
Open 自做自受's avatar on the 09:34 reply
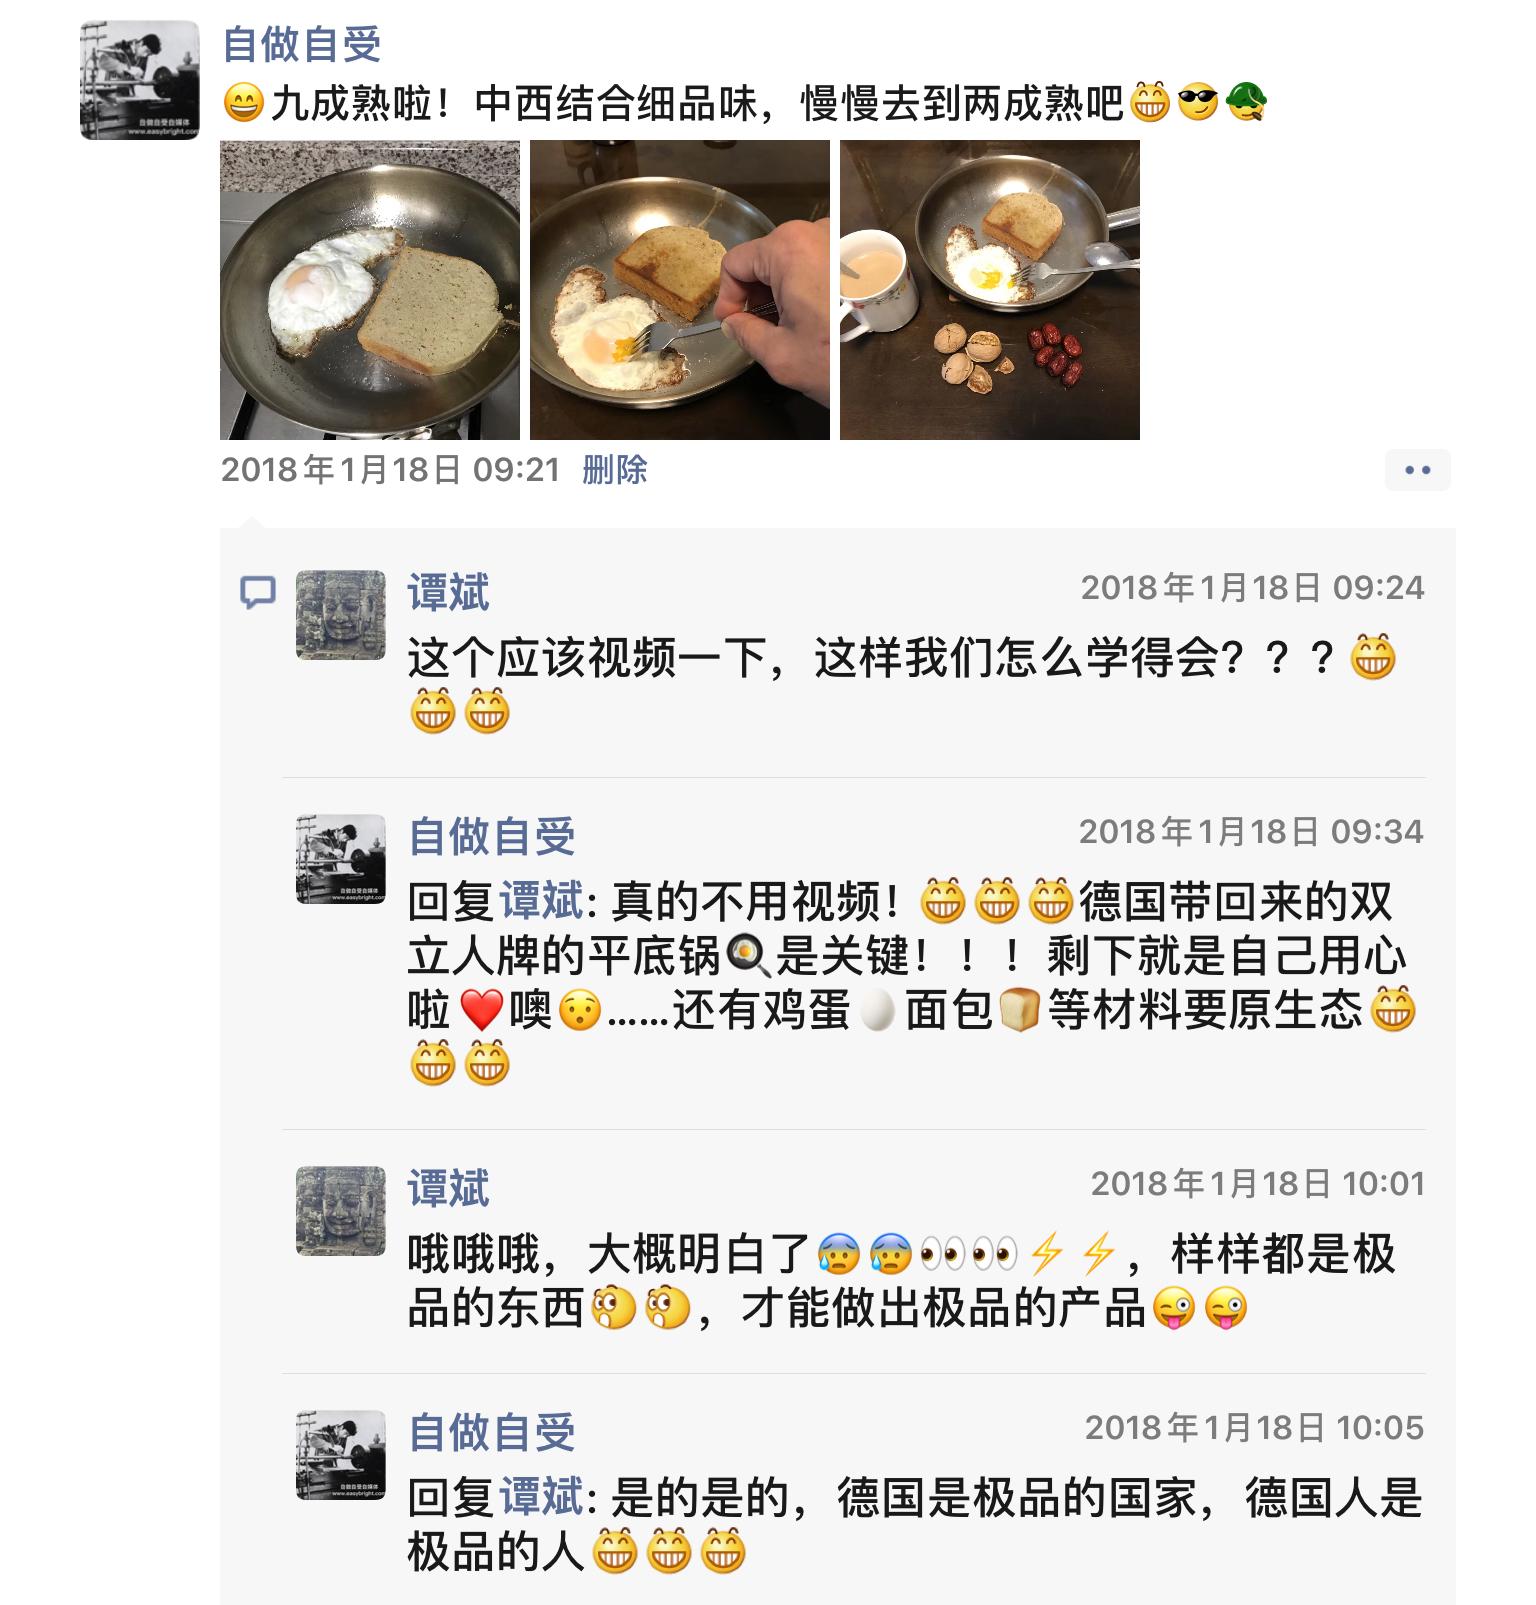click(x=341, y=859)
